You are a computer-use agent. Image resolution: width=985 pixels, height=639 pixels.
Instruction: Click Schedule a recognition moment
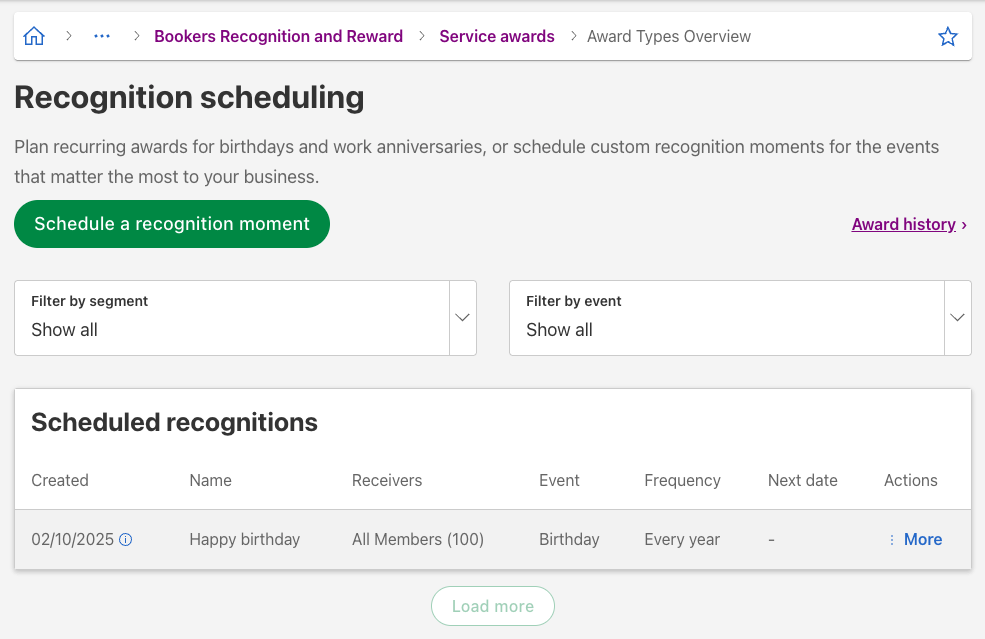pyautogui.click(x=171, y=224)
